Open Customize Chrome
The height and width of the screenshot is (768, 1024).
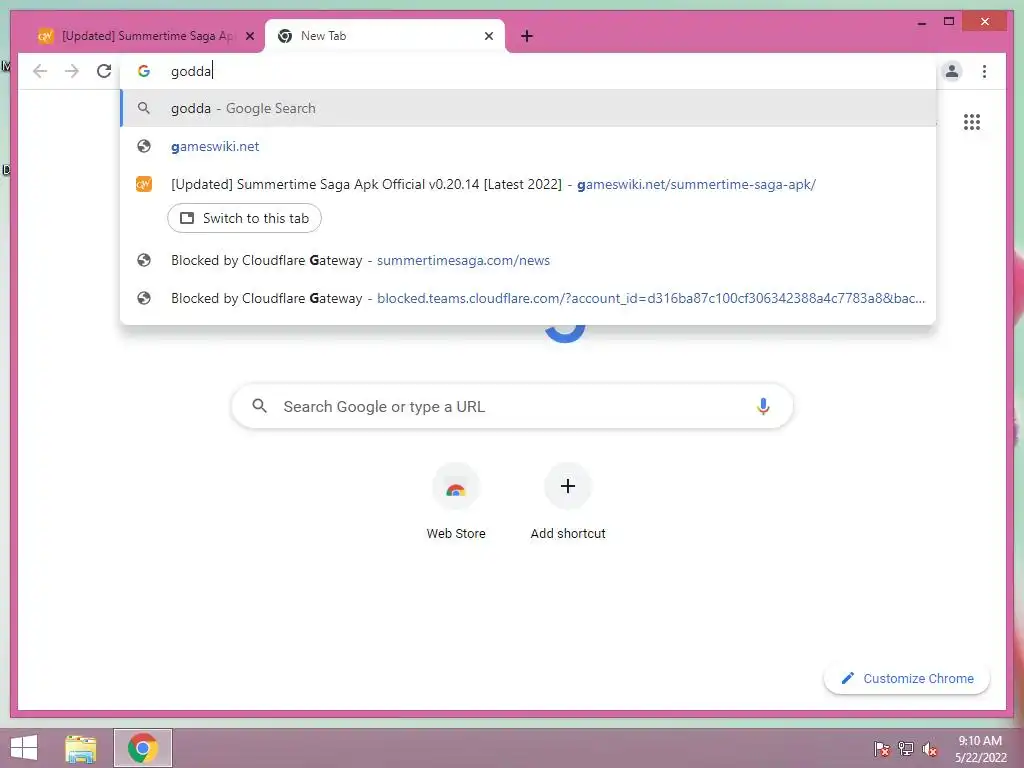coord(907,679)
